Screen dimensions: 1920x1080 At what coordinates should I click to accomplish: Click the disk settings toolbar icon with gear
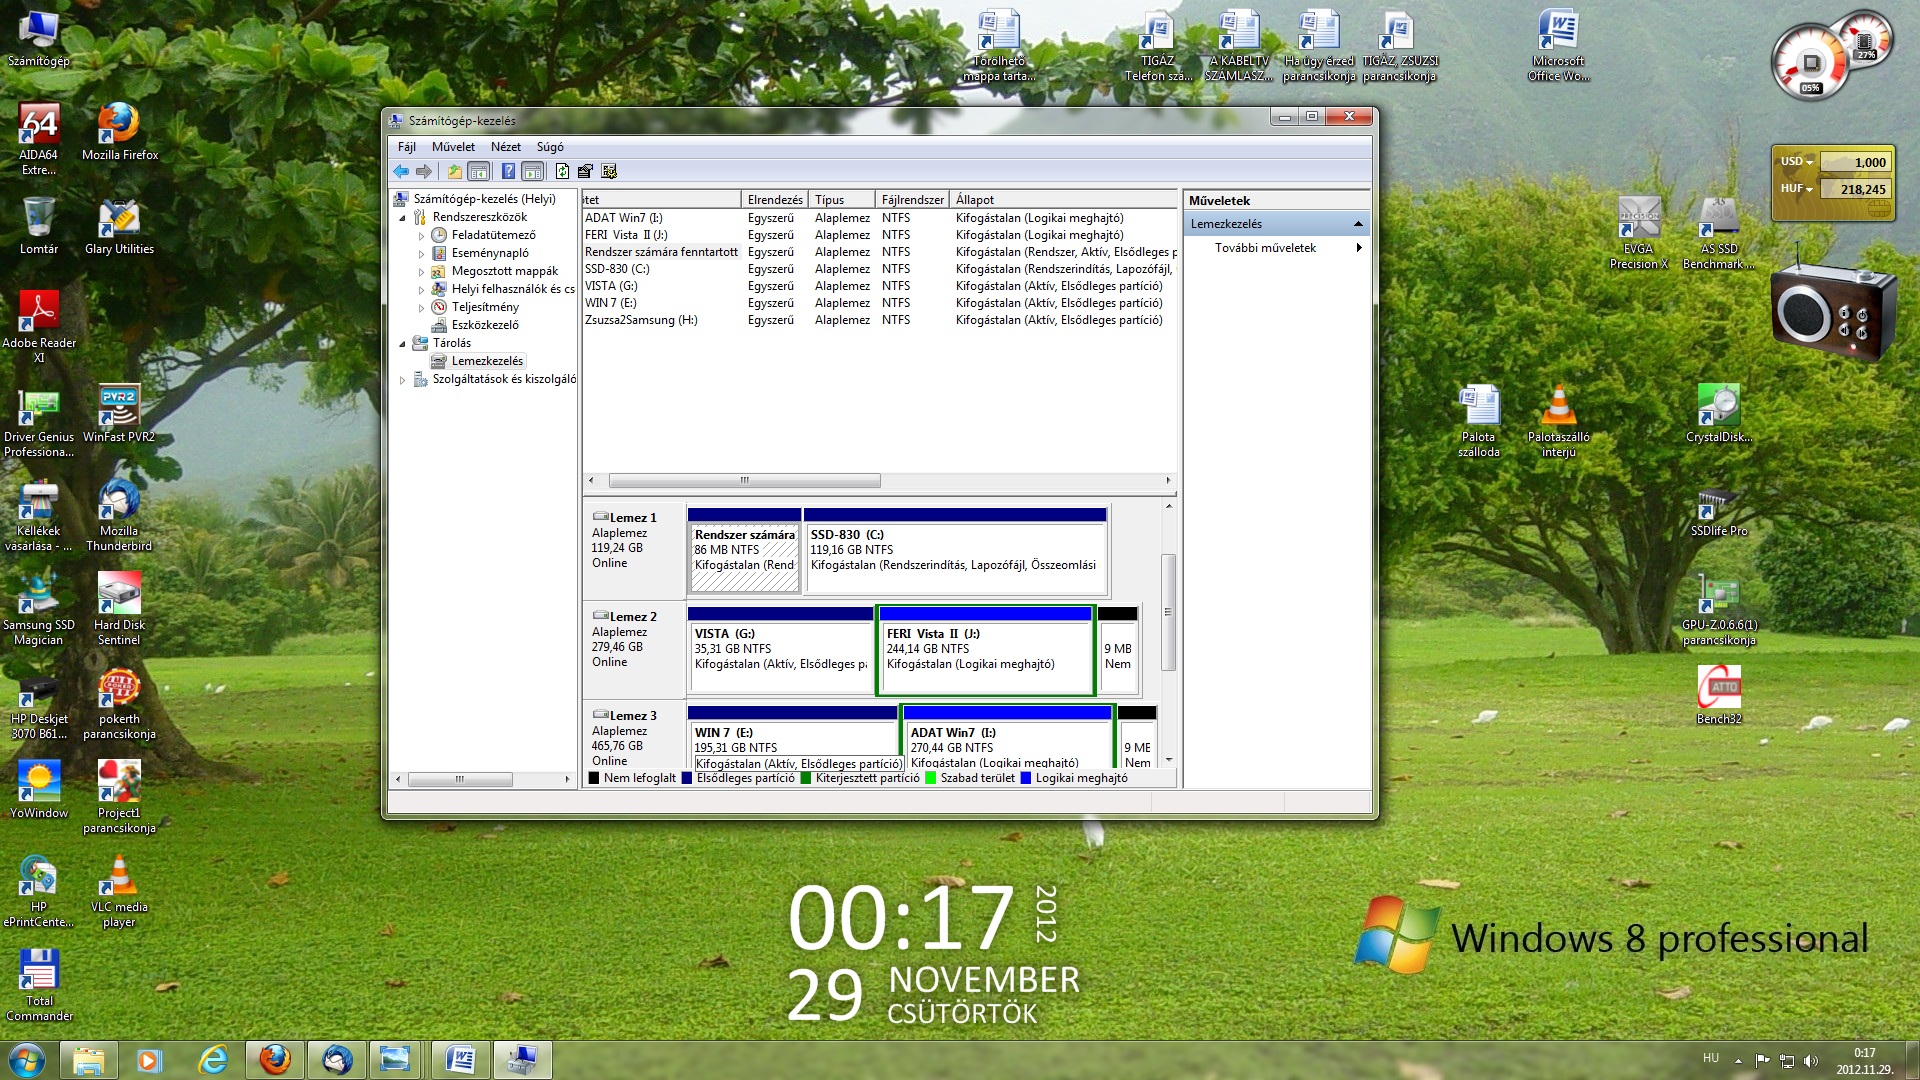point(609,171)
